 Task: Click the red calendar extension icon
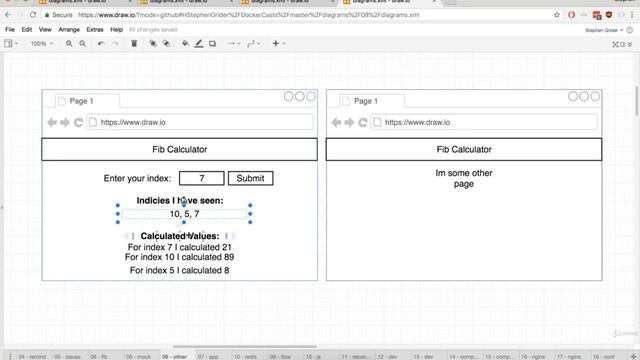[597, 15]
